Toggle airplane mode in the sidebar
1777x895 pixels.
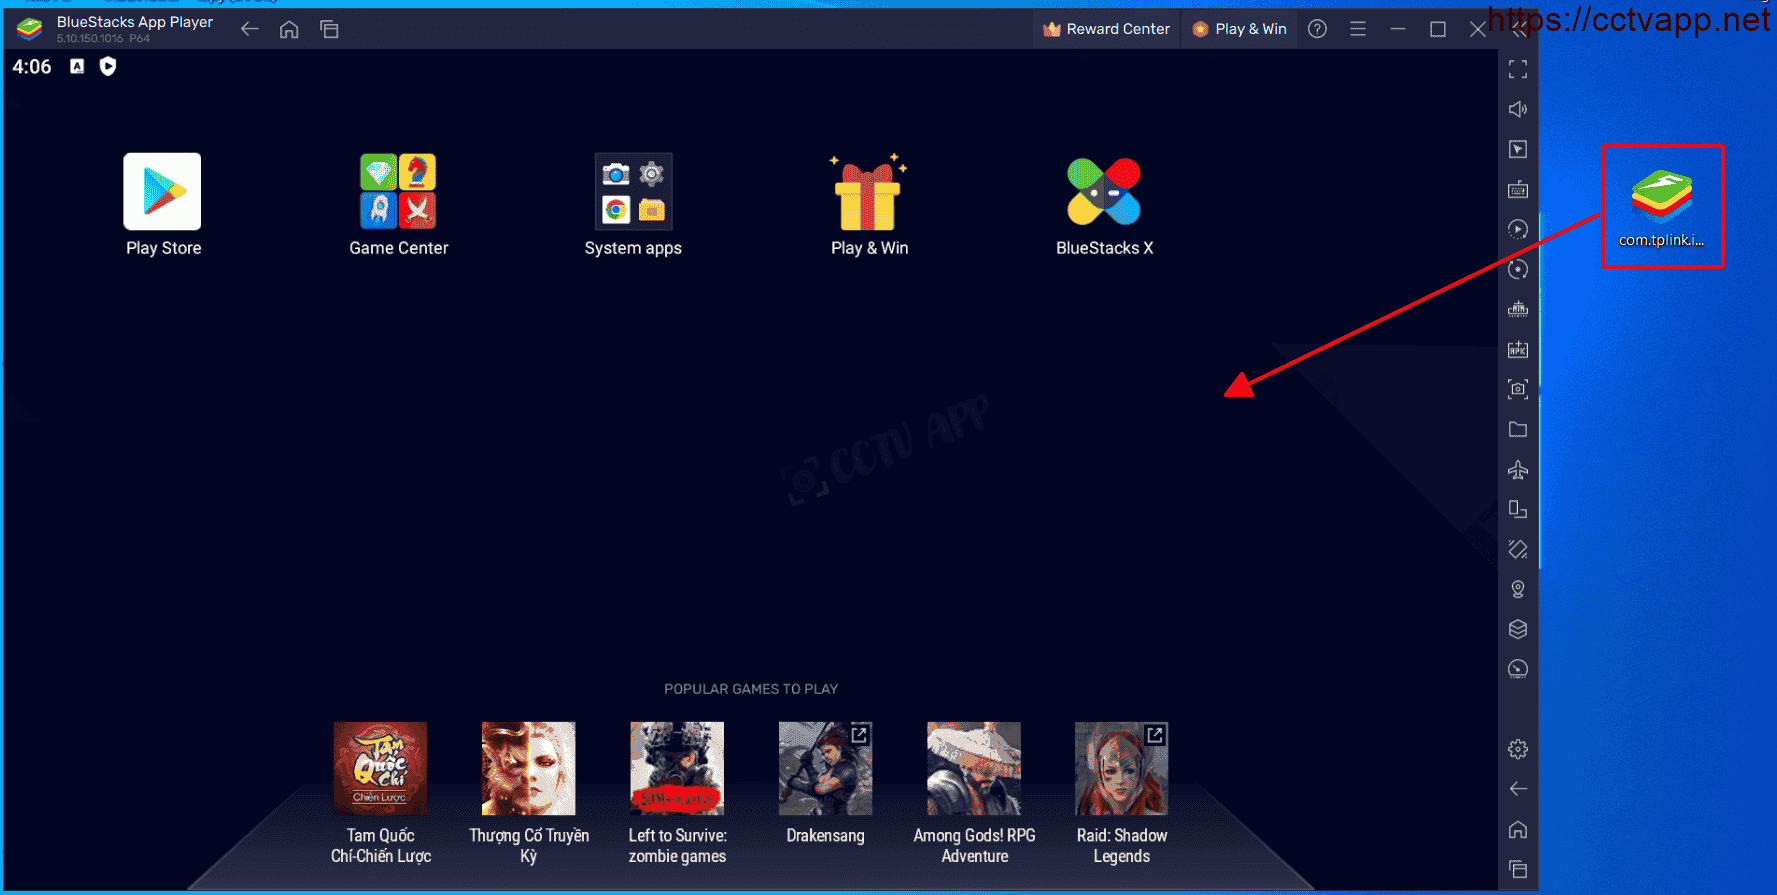tap(1517, 469)
